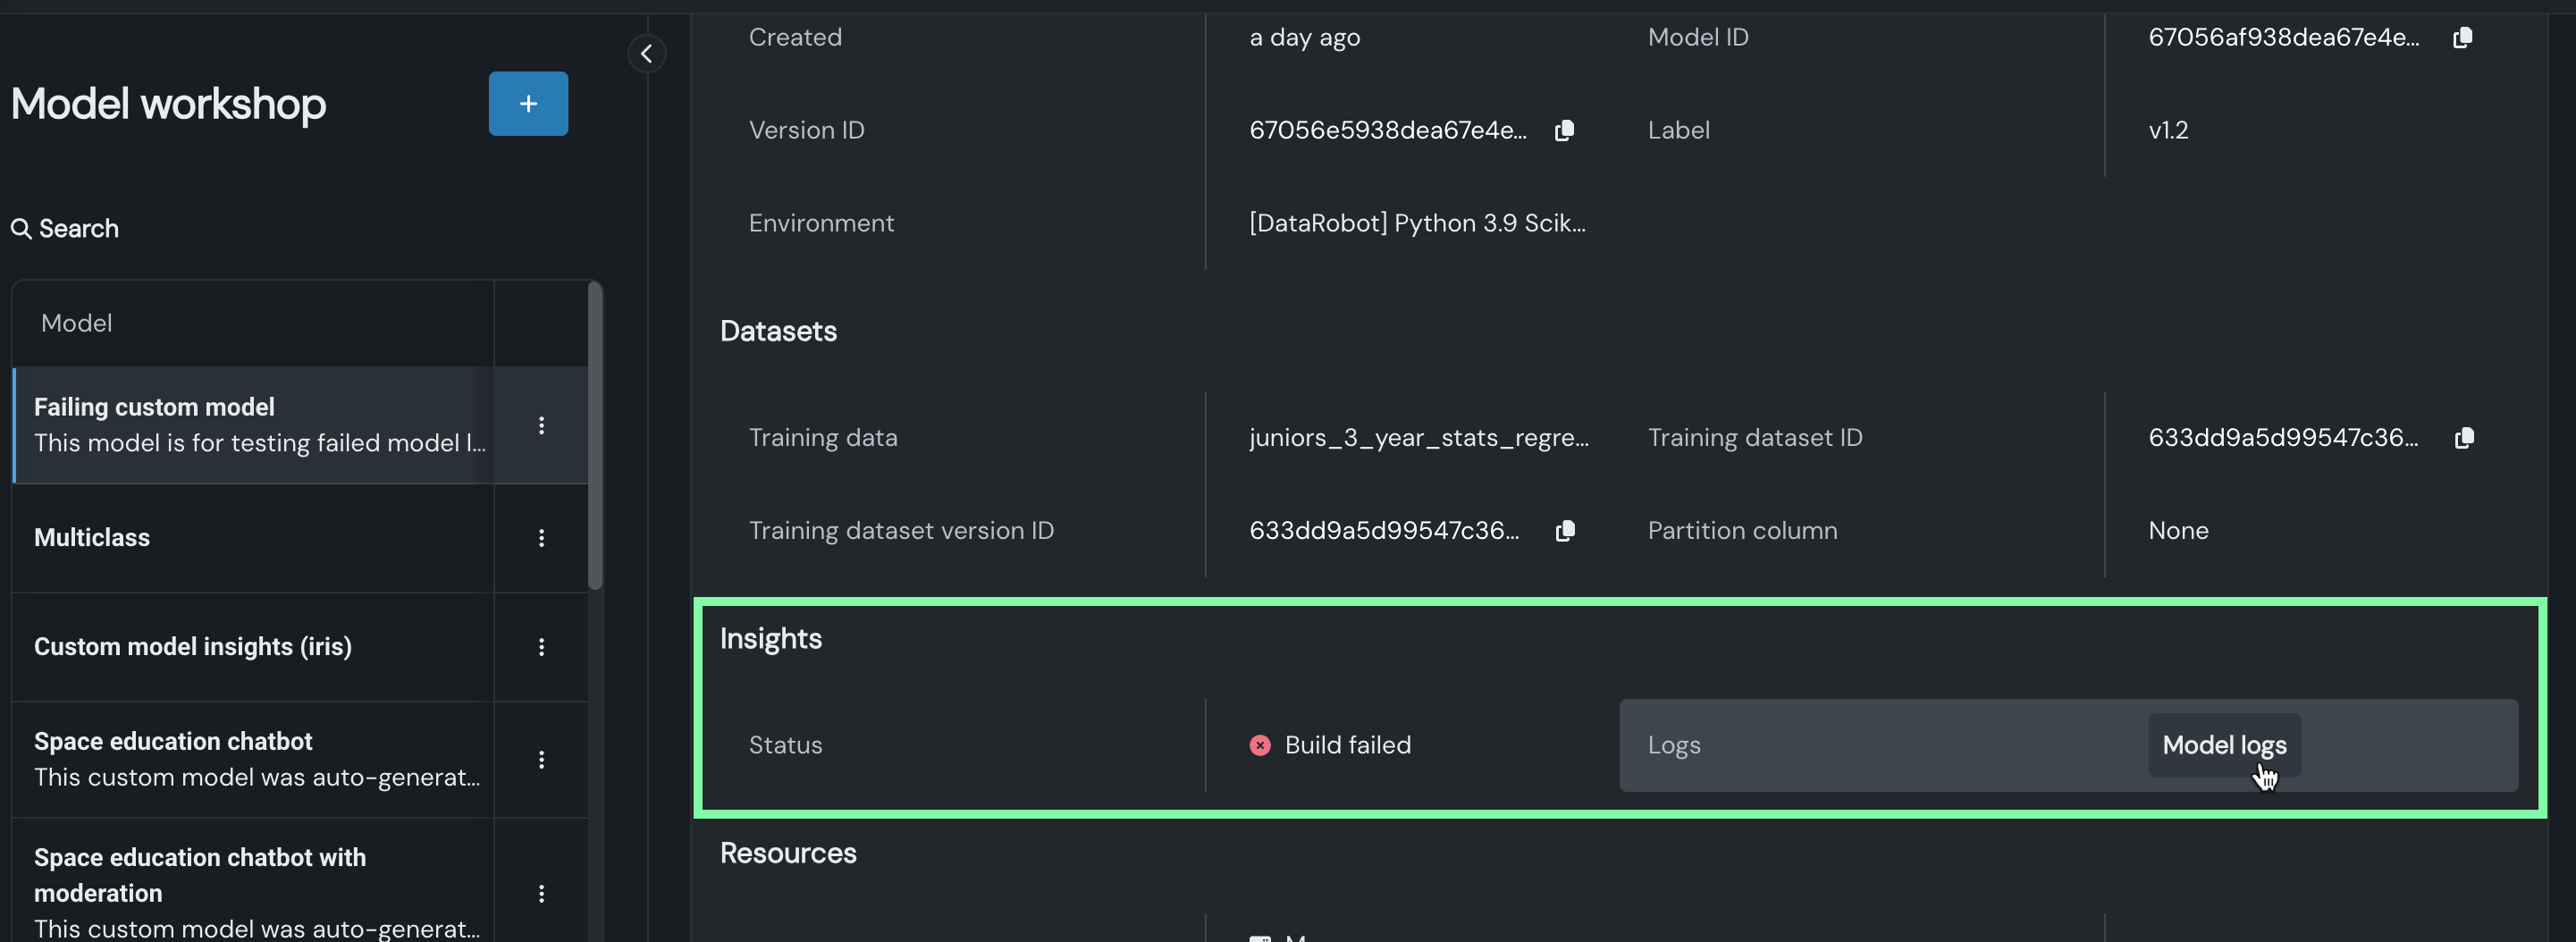Image resolution: width=2576 pixels, height=942 pixels.
Task: Open menu for Space education chatbot with moderation
Action: [541, 894]
